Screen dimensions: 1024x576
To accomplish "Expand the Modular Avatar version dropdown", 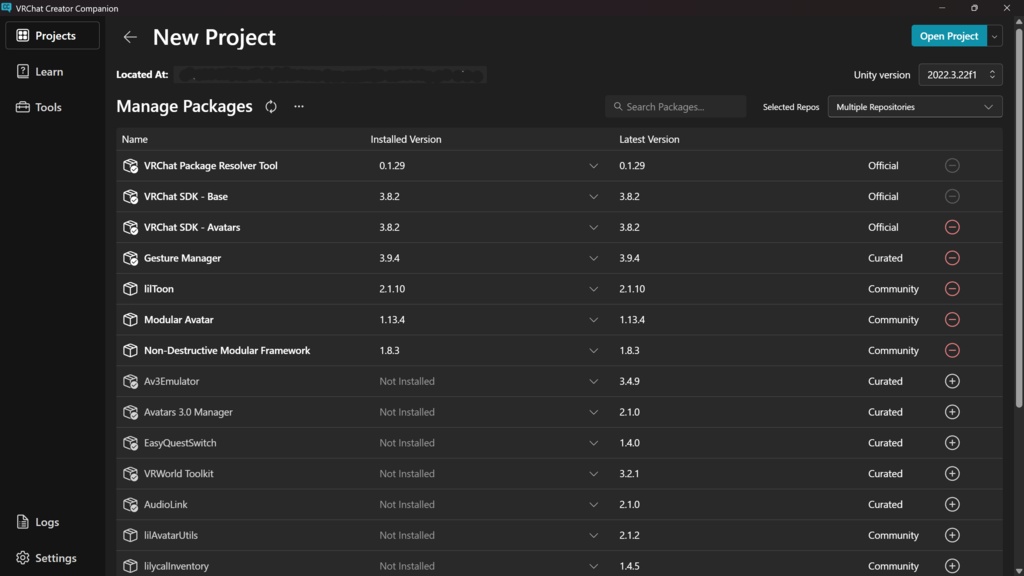I will tap(593, 320).
